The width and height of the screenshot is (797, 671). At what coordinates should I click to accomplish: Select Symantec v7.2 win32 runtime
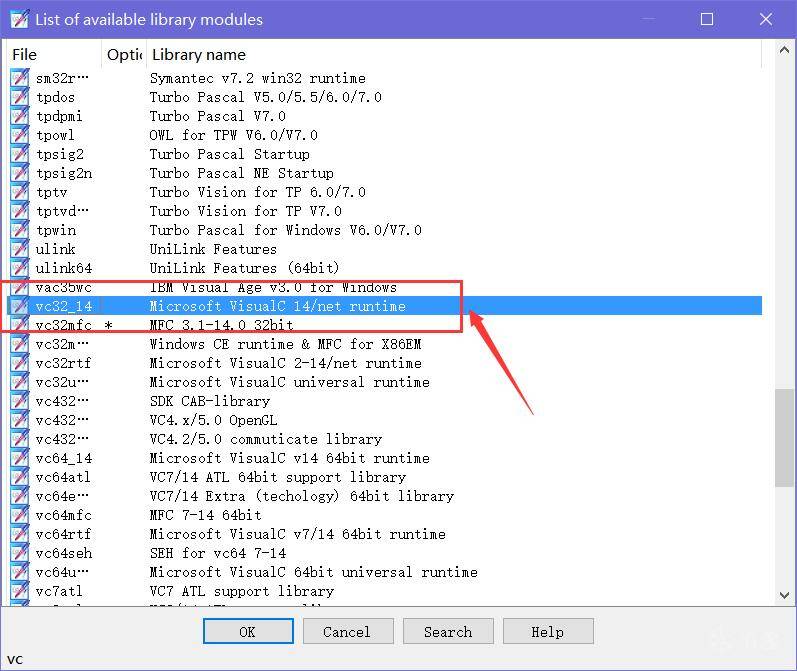(257, 78)
